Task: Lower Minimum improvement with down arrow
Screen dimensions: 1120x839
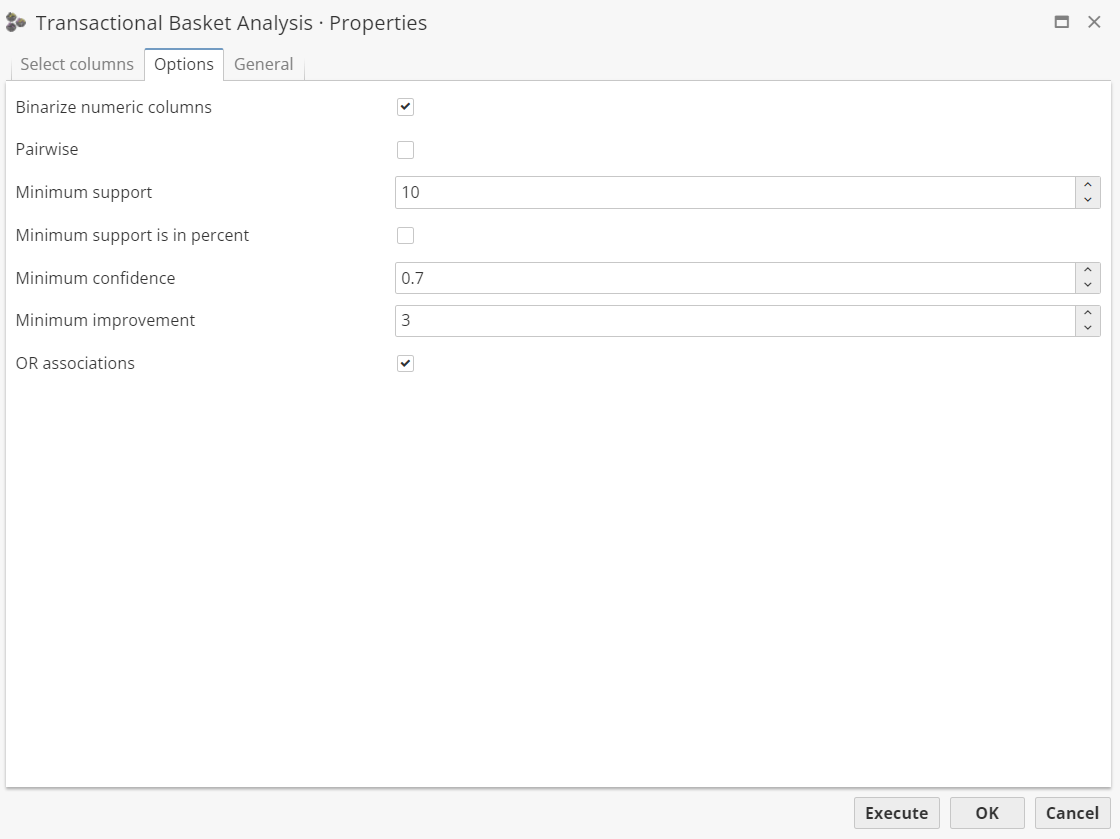Action: click(x=1088, y=328)
